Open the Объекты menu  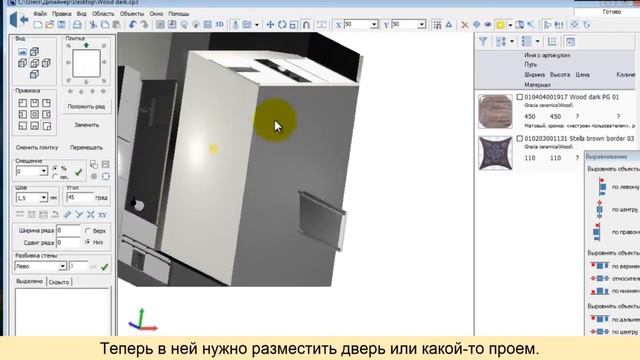point(132,13)
